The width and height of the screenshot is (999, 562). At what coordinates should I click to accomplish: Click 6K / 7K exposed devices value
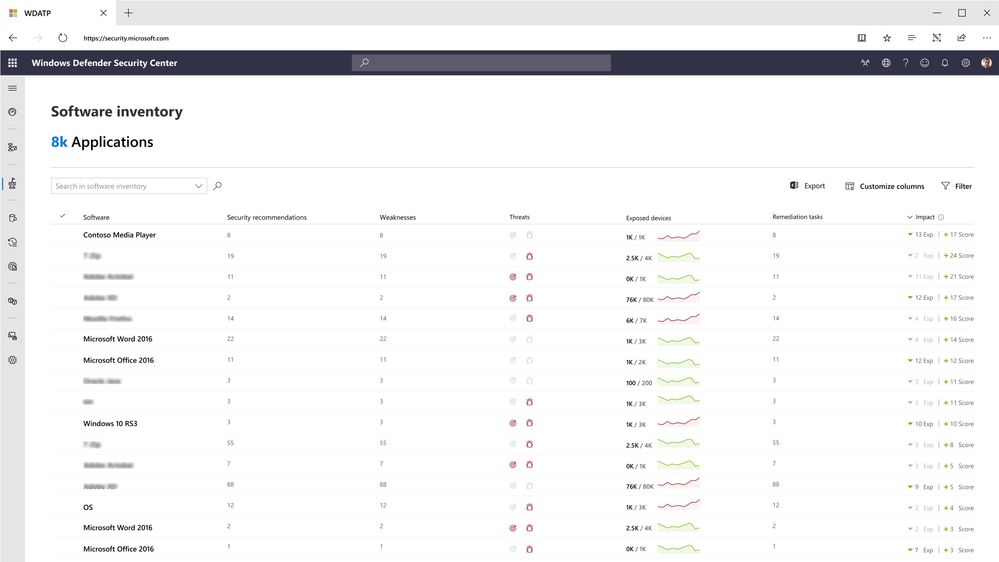point(636,321)
